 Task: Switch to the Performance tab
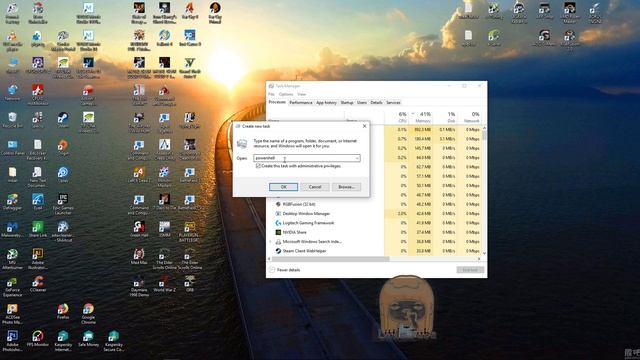pyautogui.click(x=301, y=103)
